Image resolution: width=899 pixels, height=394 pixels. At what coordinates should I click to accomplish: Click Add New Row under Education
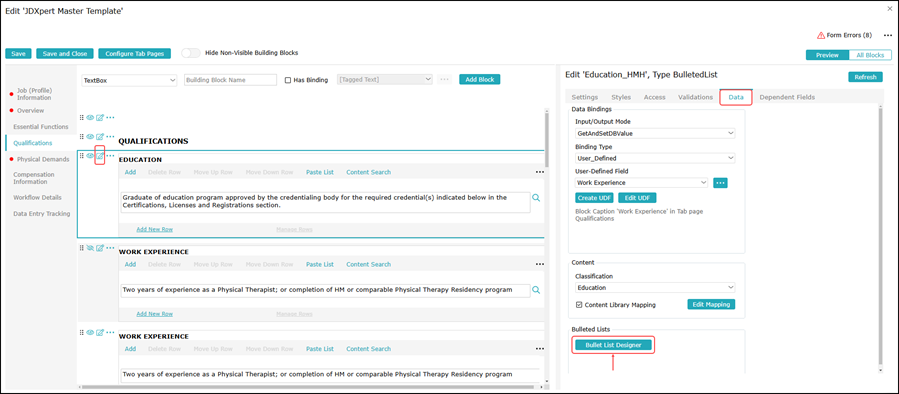coord(154,229)
